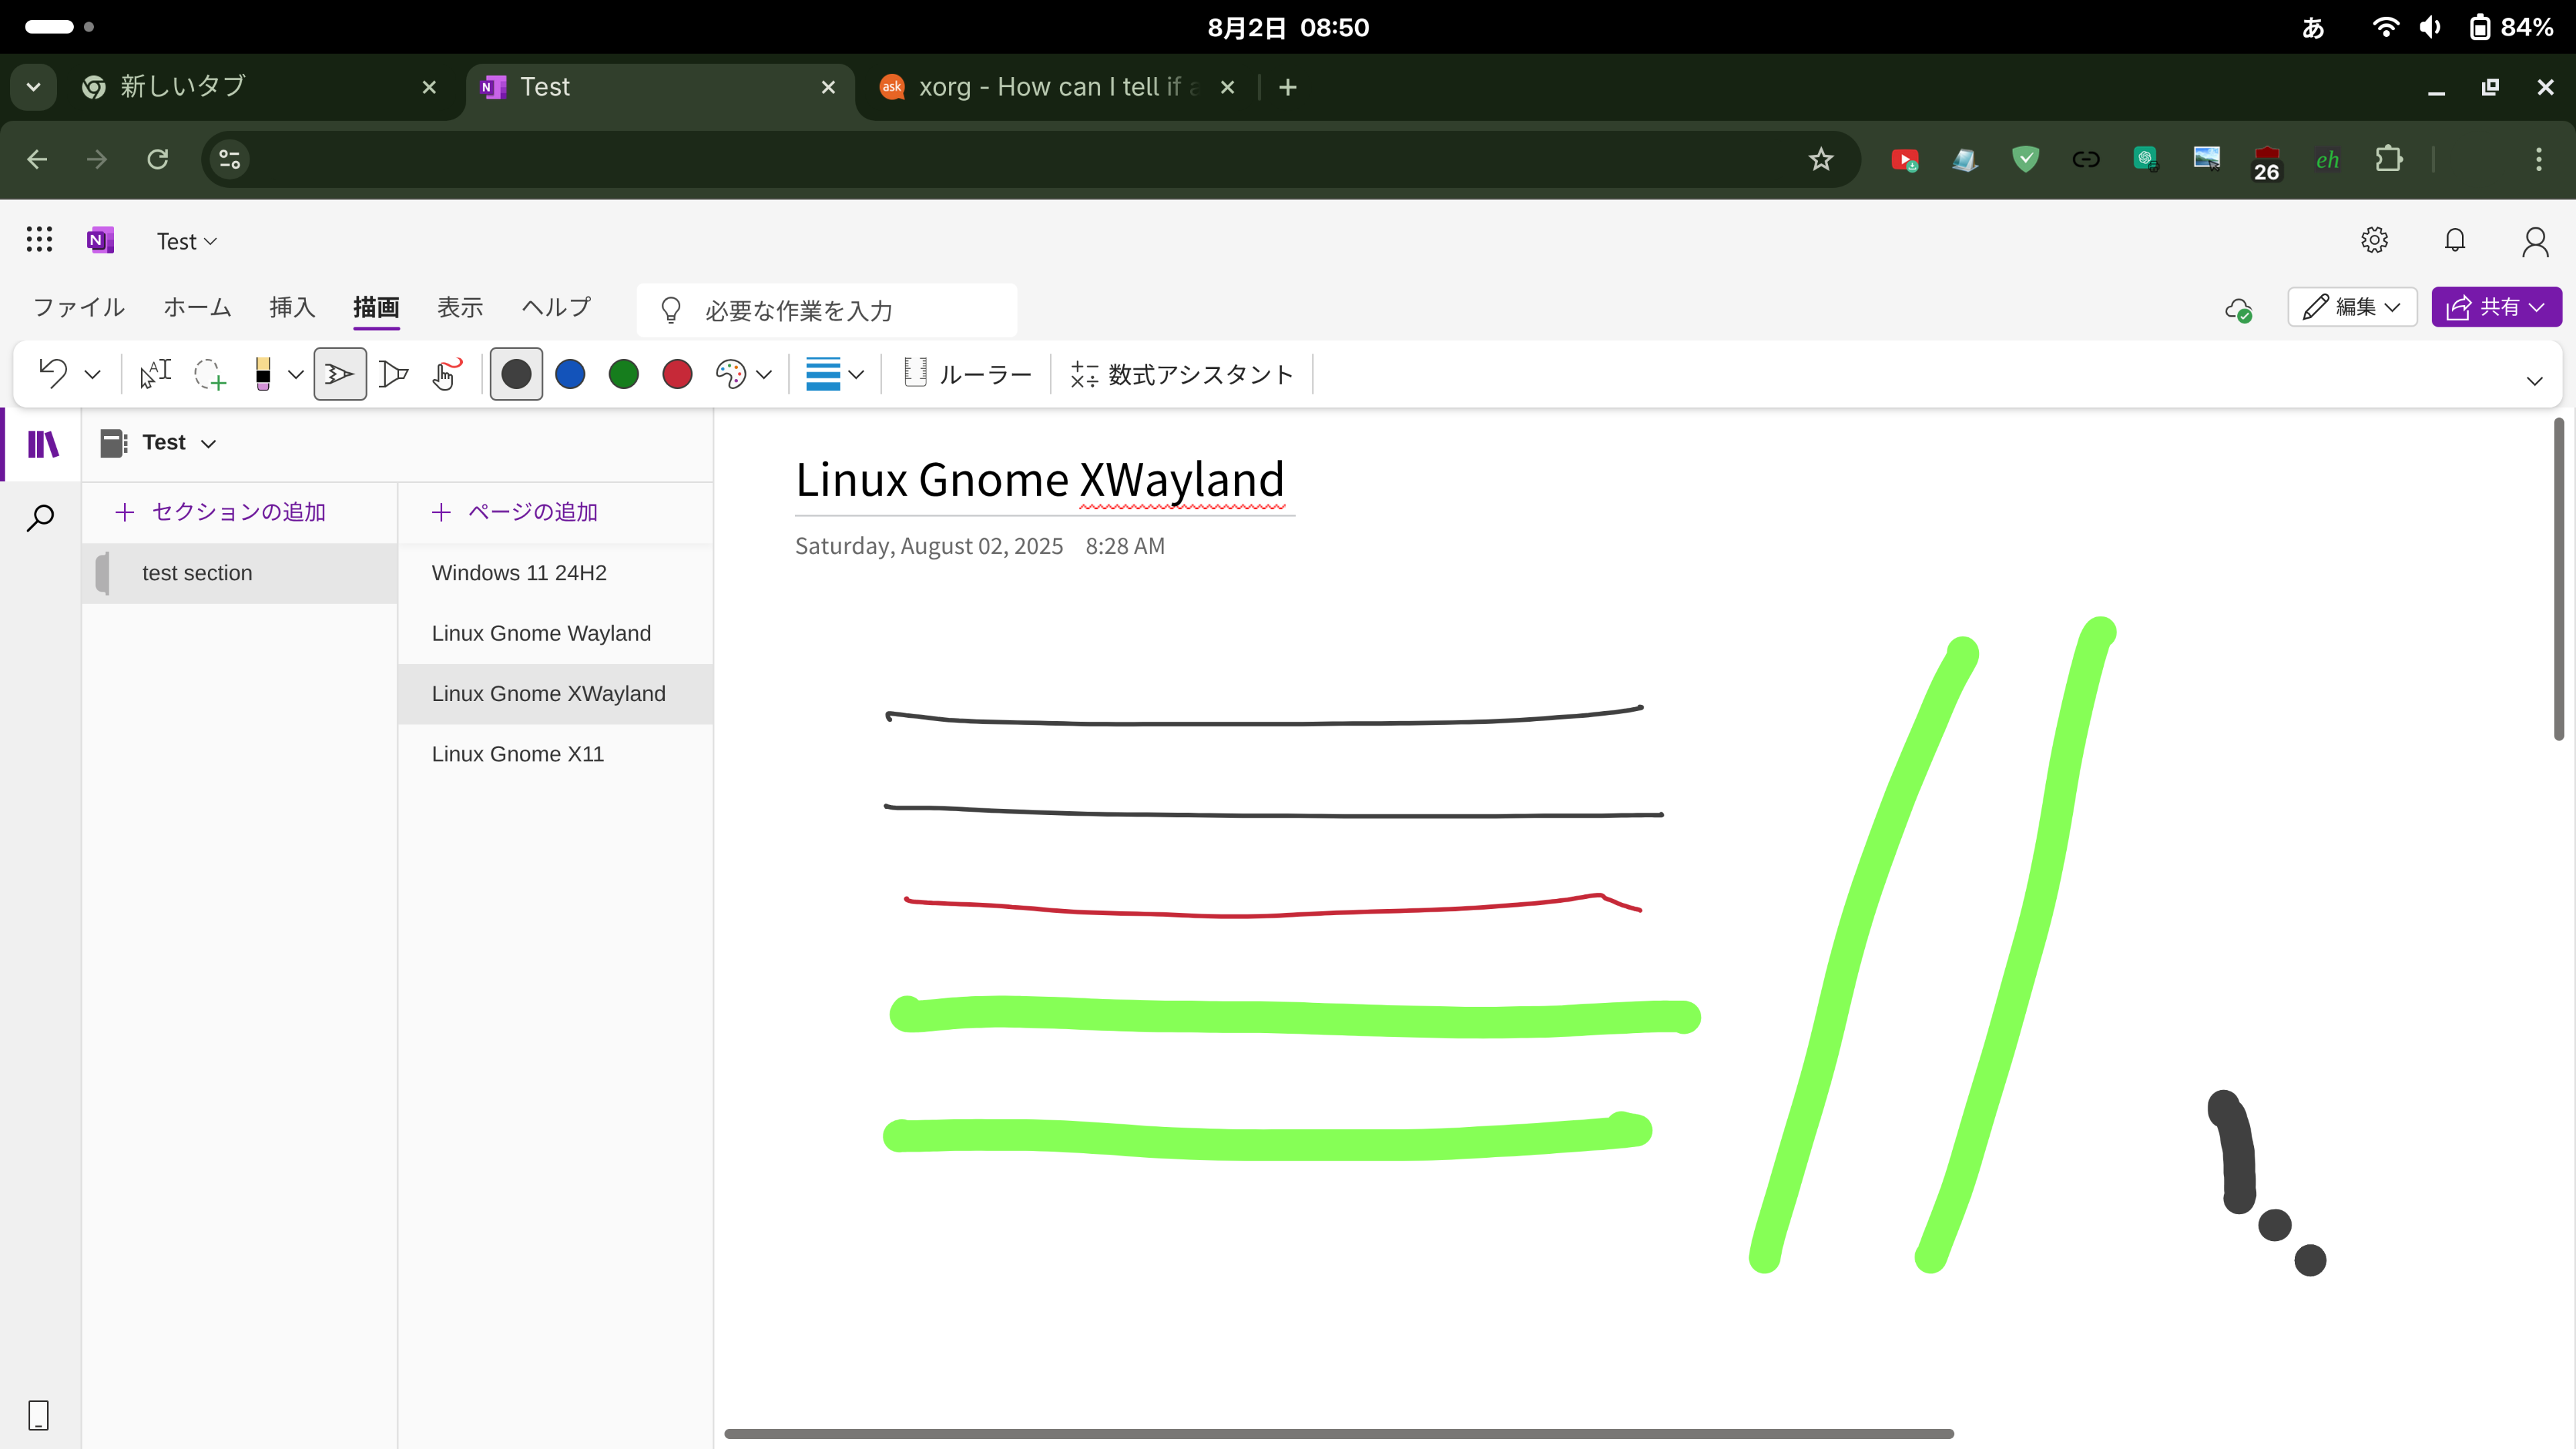Expand the ribbon with the right-edge chevron
The width and height of the screenshot is (2576, 1449).
[2535, 381]
